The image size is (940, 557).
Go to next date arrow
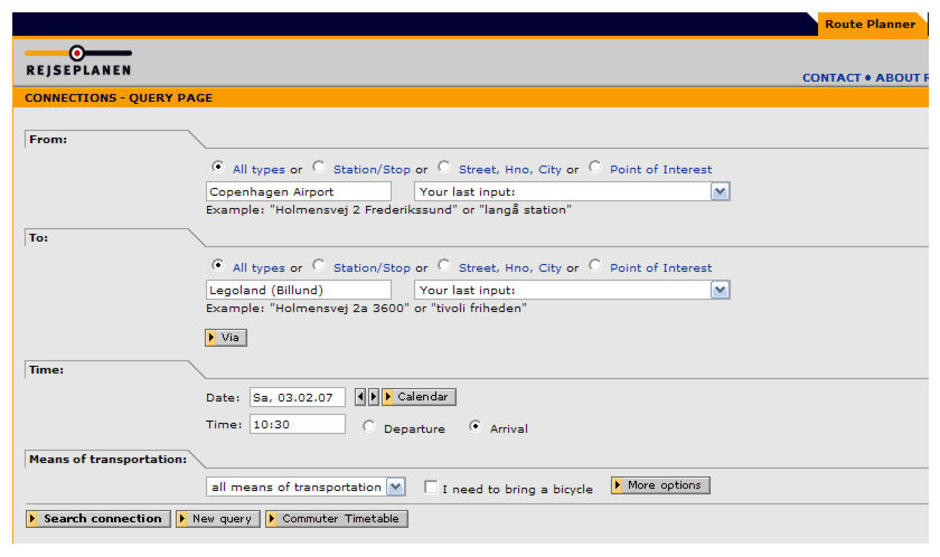373,397
